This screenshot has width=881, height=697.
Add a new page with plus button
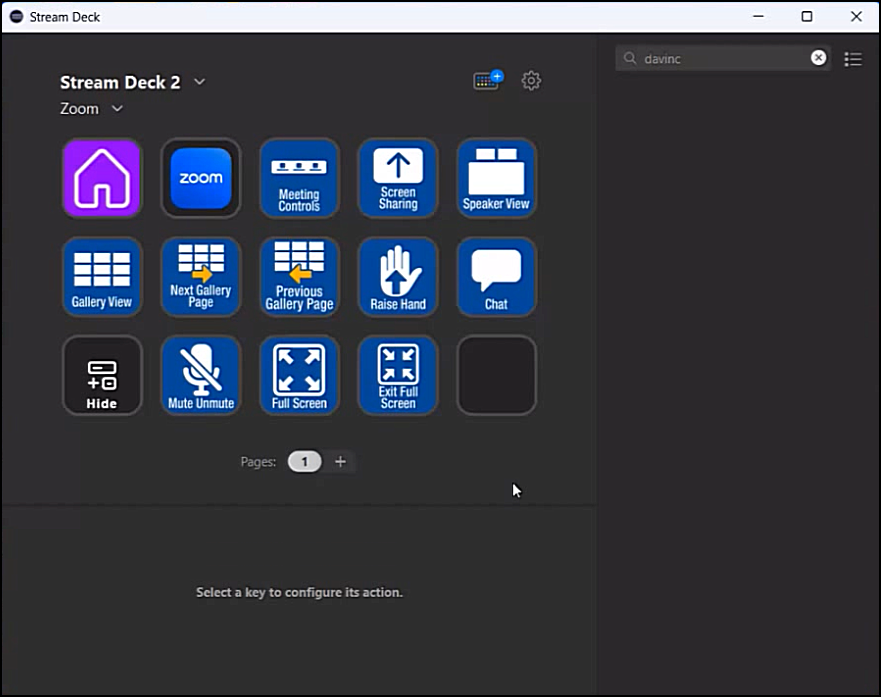(x=340, y=462)
